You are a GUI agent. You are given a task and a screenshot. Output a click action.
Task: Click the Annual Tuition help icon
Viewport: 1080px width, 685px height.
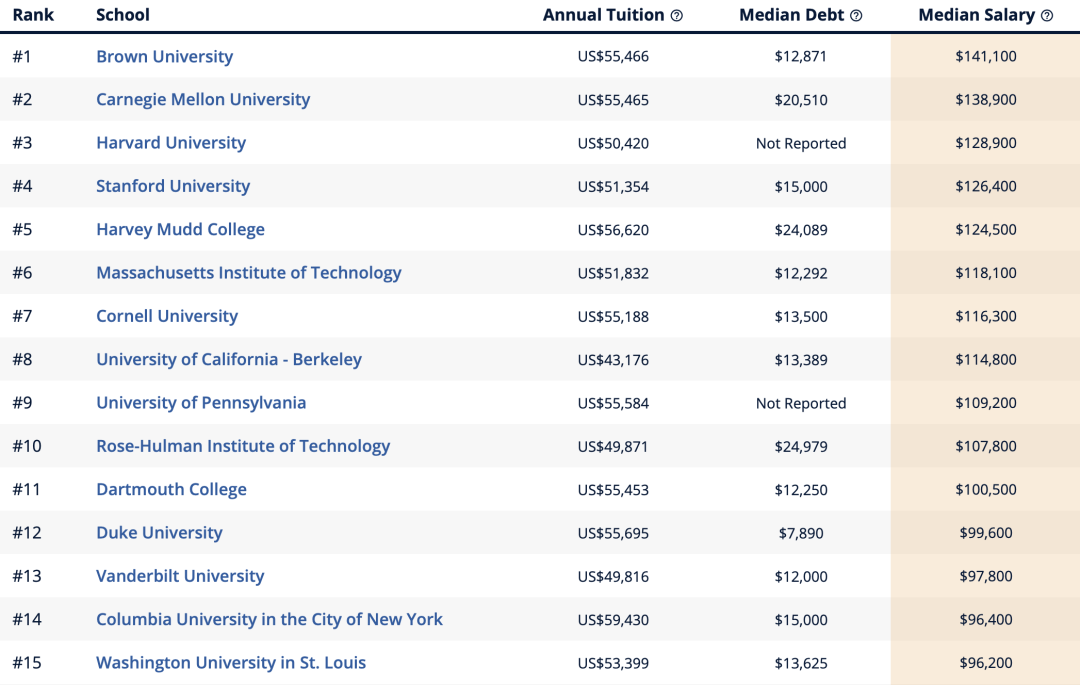click(676, 16)
